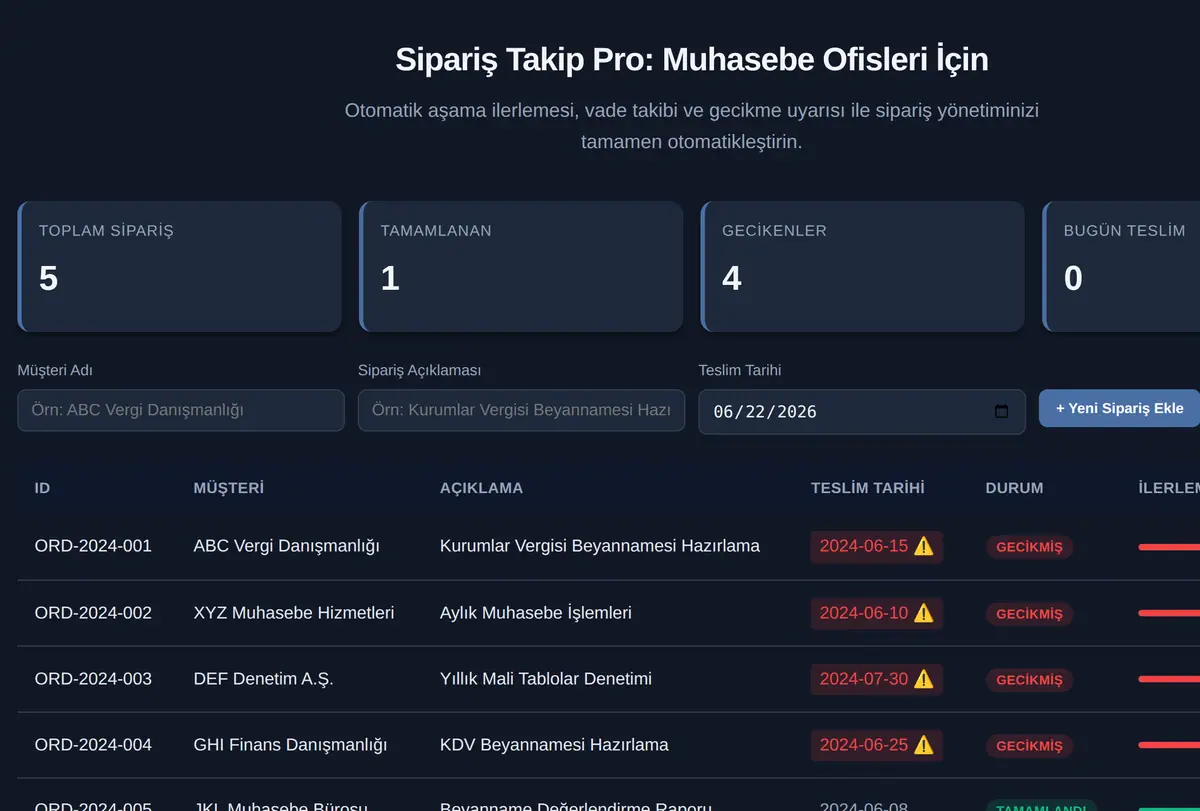Click Aylık Muhasebe İşlemleri description

536,612
